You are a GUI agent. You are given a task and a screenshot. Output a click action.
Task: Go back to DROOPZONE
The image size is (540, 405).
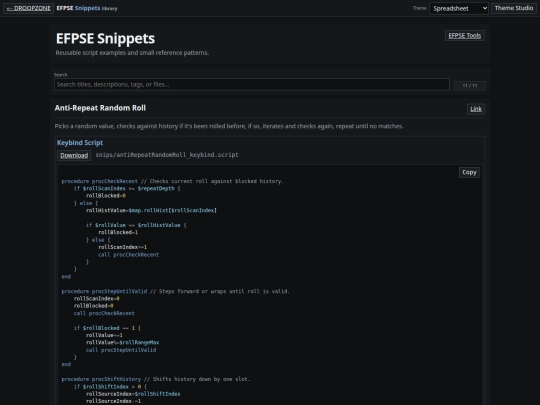pyautogui.click(x=29, y=8)
